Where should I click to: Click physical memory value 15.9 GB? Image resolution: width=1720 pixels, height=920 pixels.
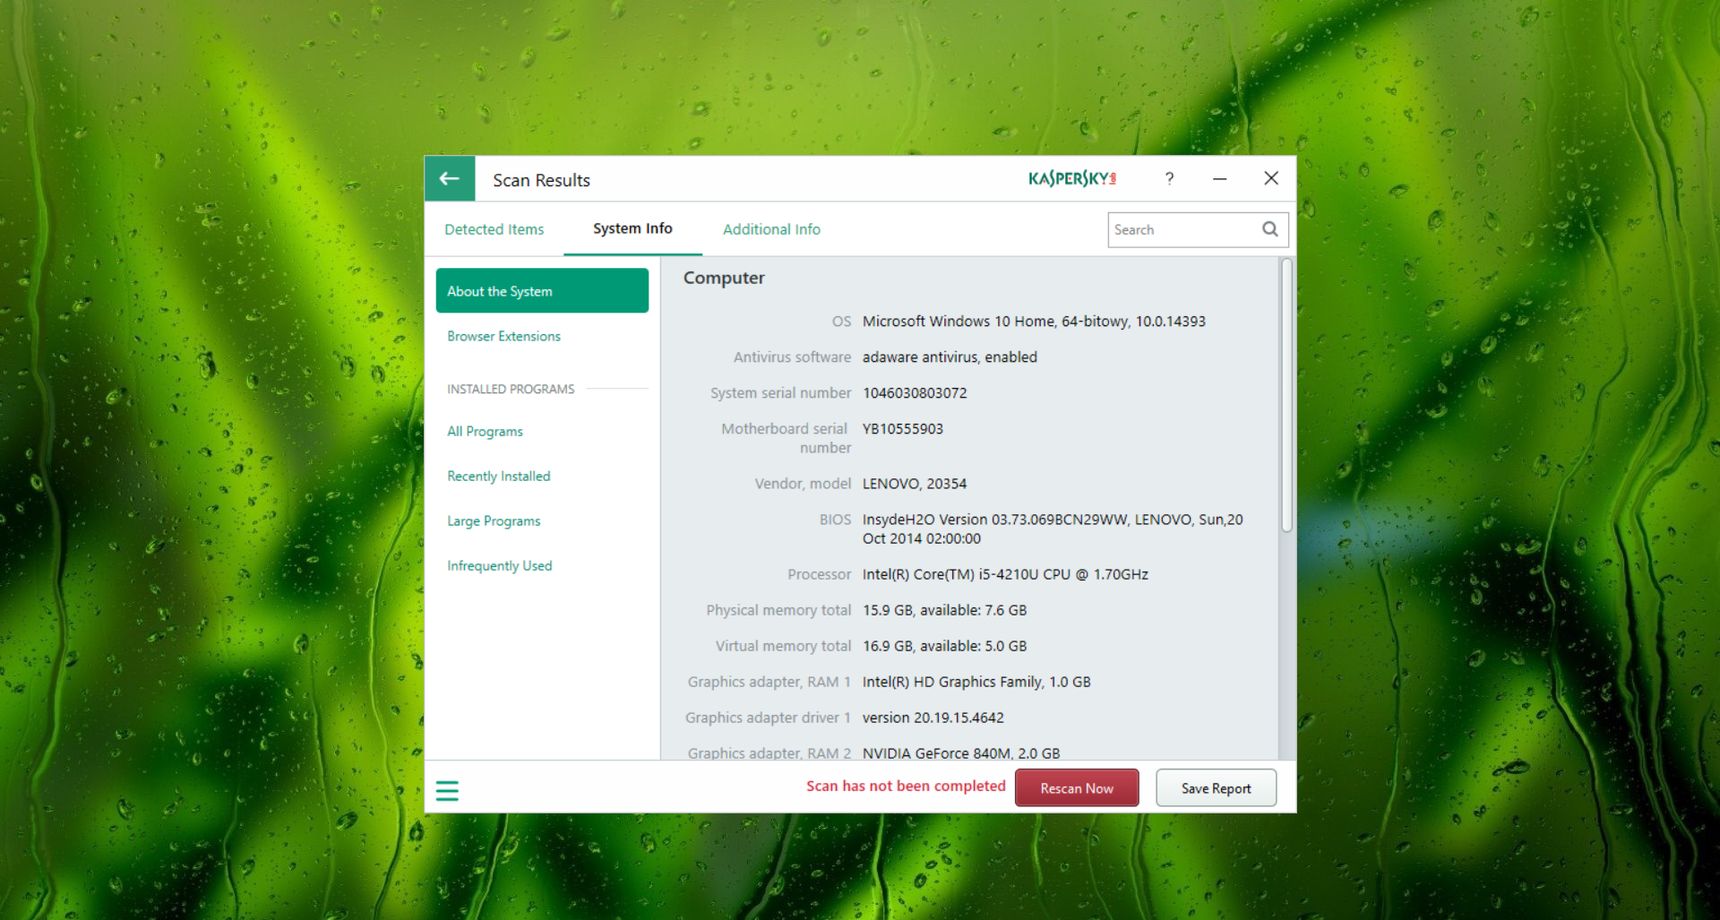coord(945,610)
